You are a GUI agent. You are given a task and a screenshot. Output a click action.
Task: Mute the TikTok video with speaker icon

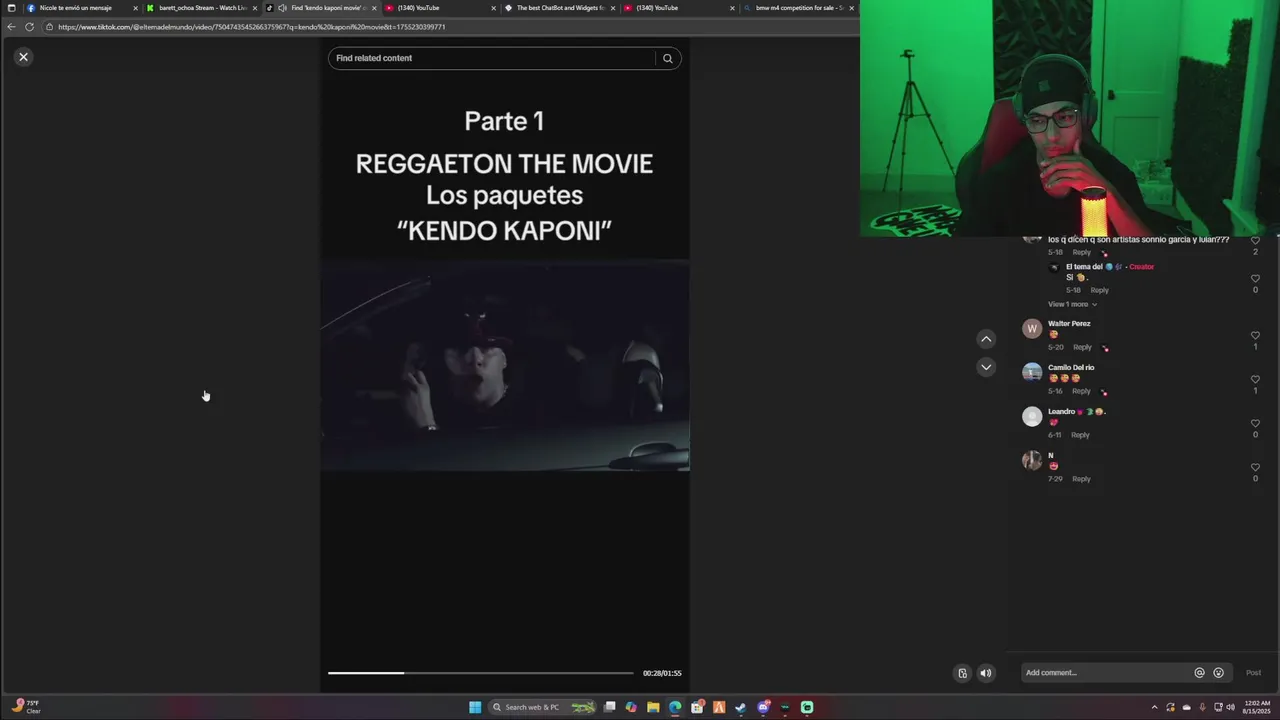[985, 673]
